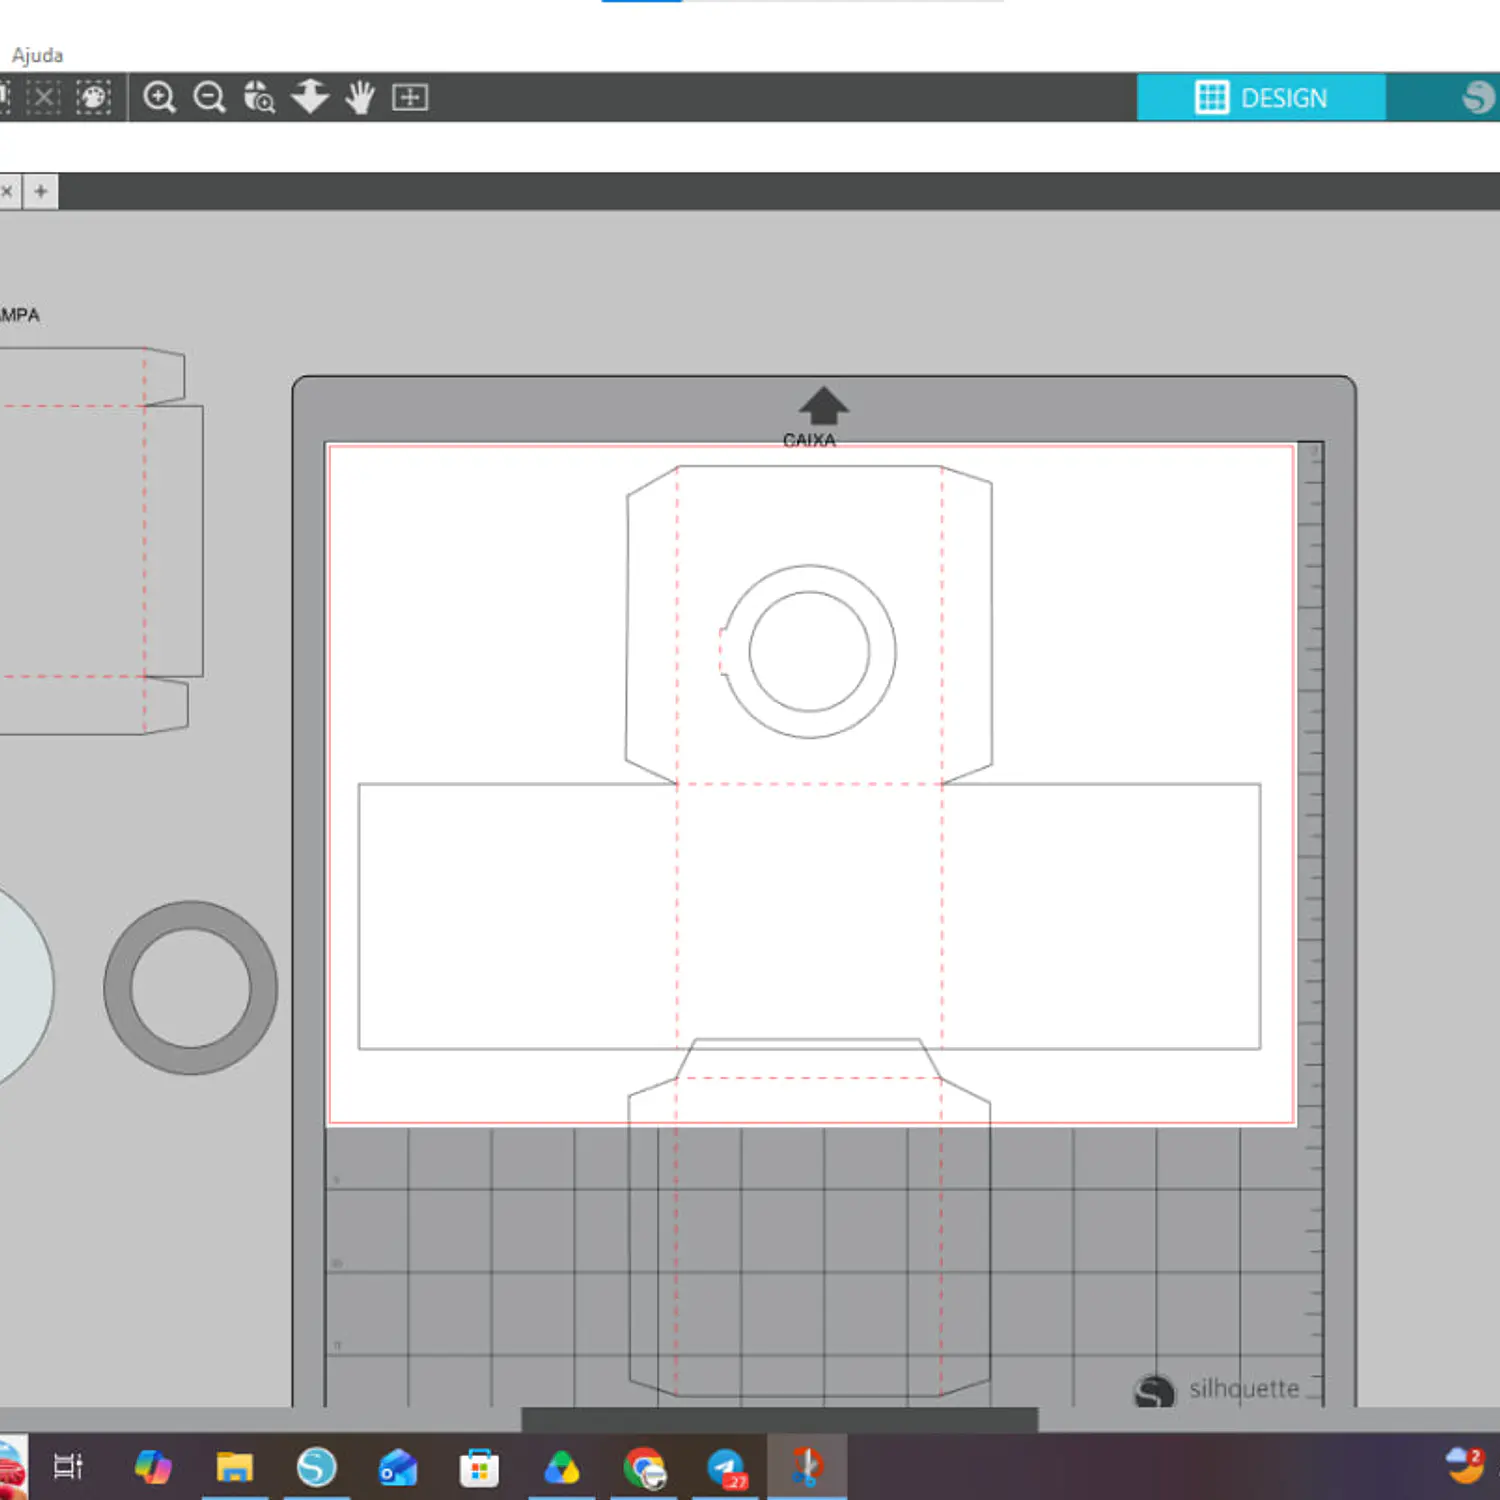Select the Pan hand tool
Screen dimensions: 1500x1500
coord(360,97)
